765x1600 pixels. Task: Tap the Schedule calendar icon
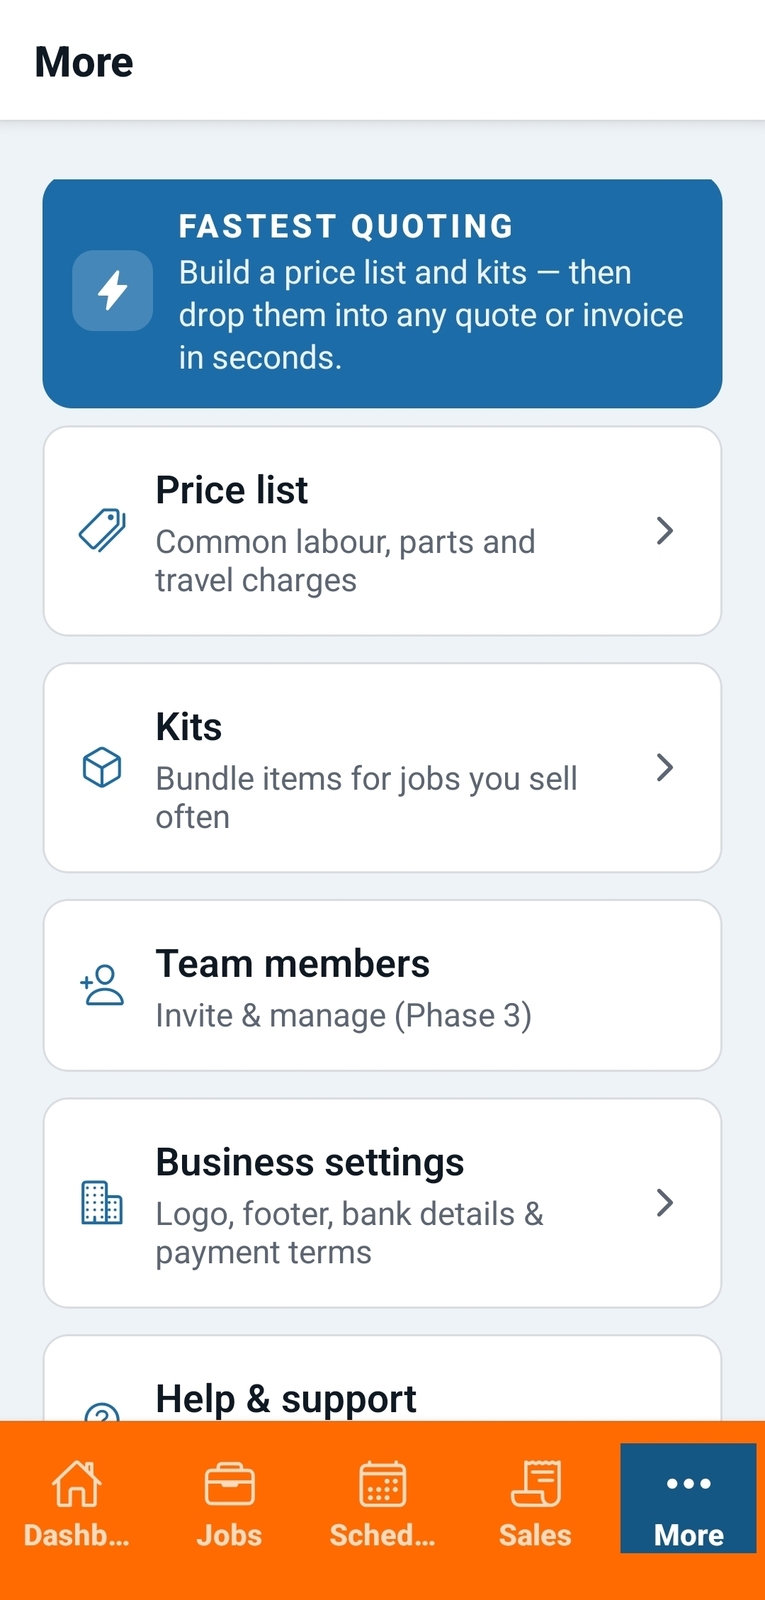click(382, 1484)
